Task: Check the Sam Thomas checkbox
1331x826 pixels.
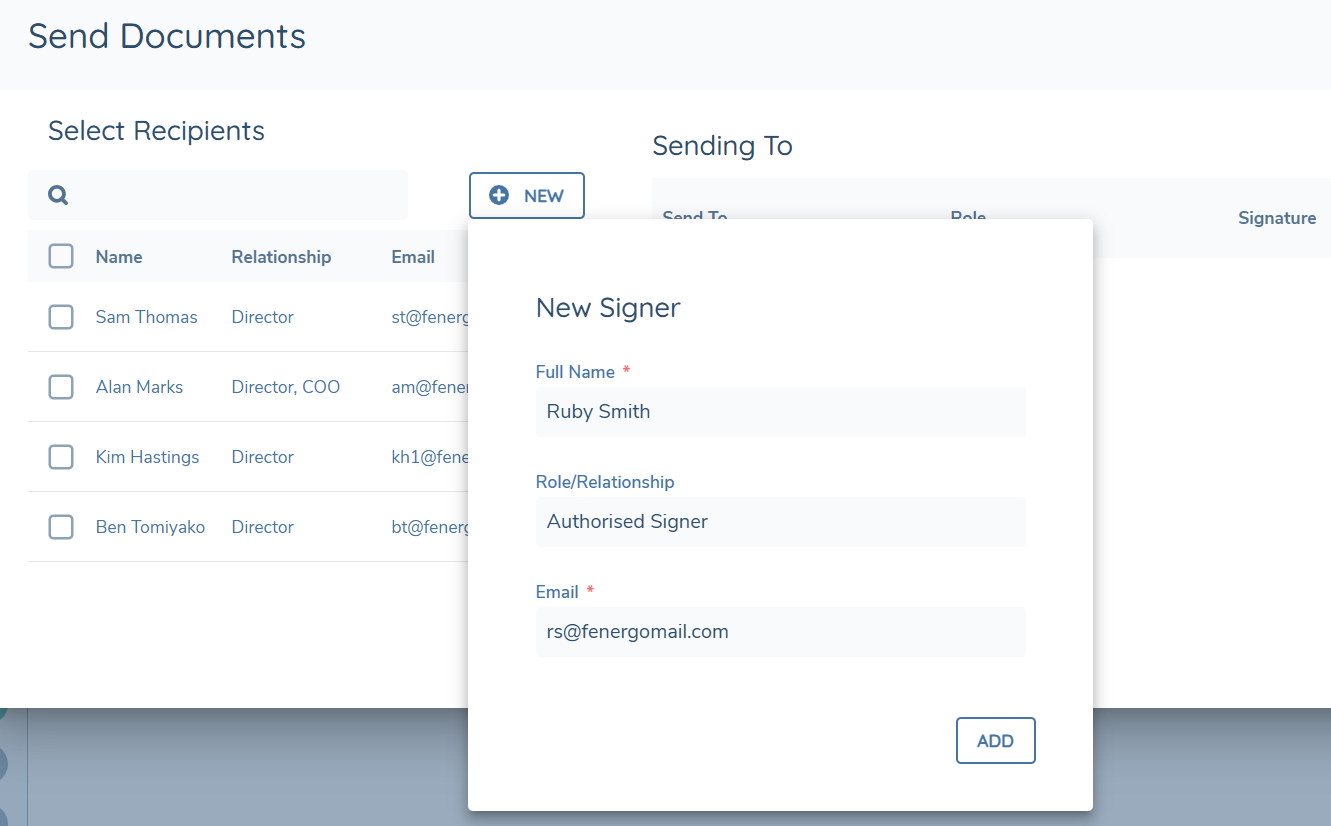Action: click(61, 317)
